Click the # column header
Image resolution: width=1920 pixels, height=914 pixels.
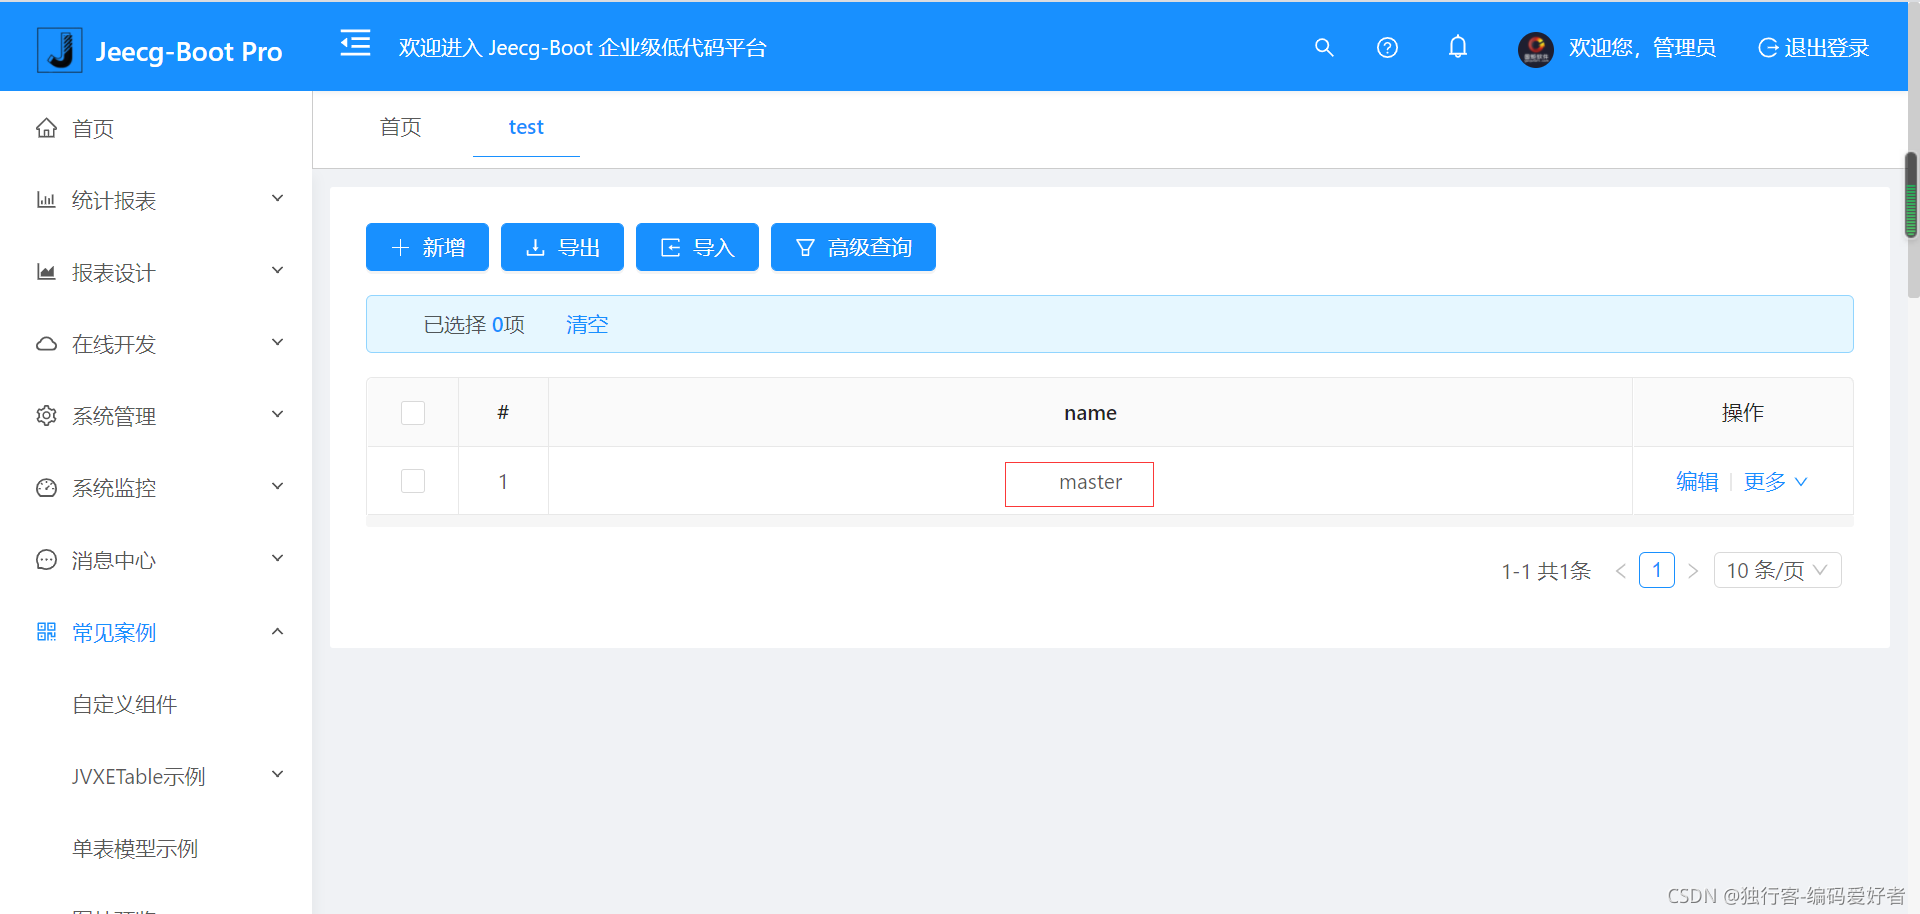(x=503, y=413)
